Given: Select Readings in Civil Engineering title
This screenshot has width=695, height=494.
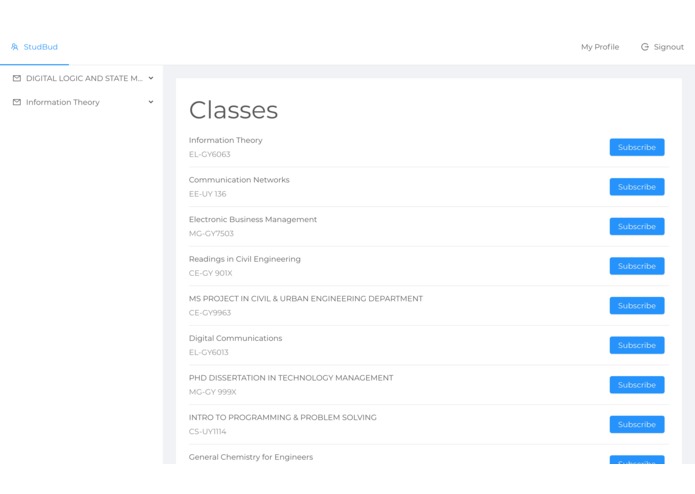Looking at the screenshot, I should (245, 259).
